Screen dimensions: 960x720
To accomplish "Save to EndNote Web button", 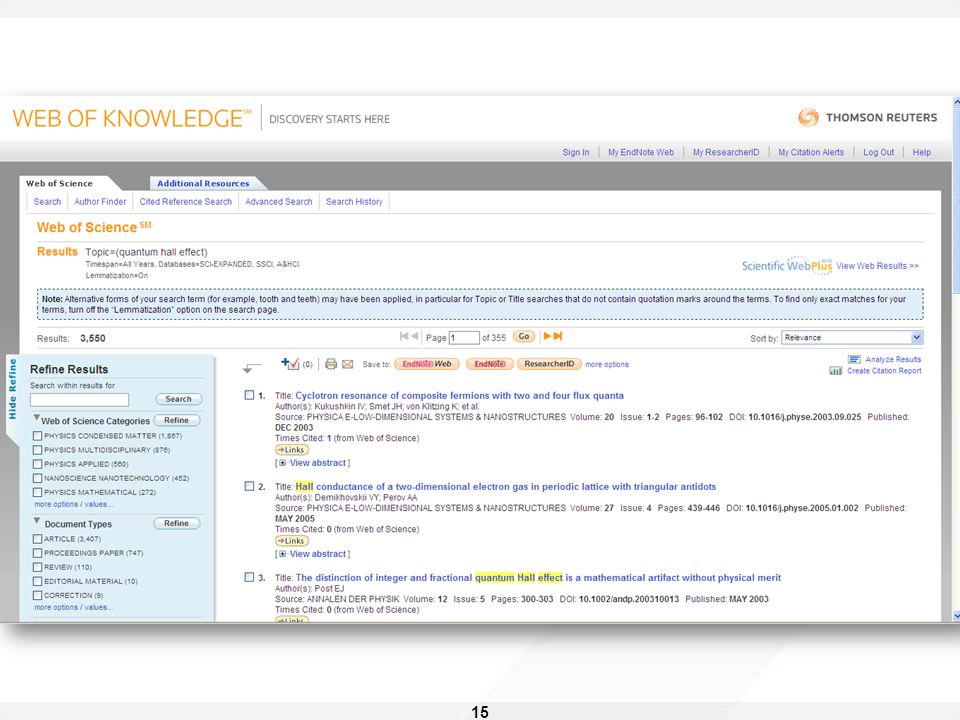I will coord(427,364).
